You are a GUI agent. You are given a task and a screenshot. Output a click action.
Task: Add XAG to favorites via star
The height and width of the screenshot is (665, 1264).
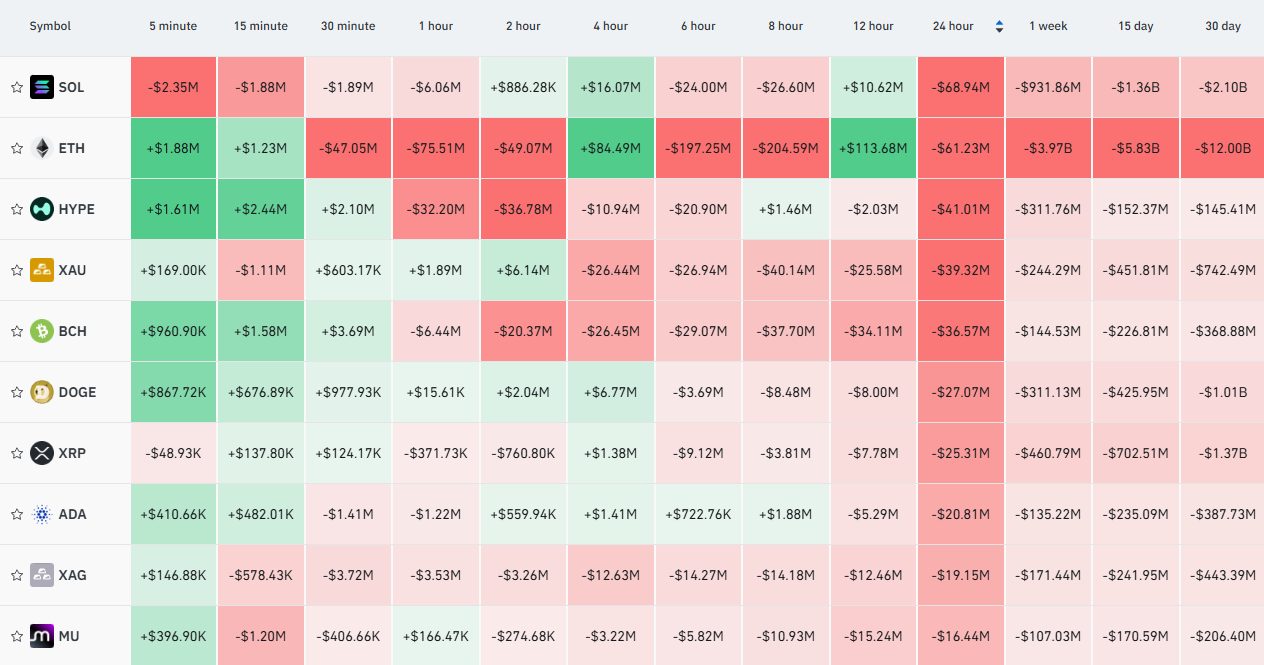(17, 575)
